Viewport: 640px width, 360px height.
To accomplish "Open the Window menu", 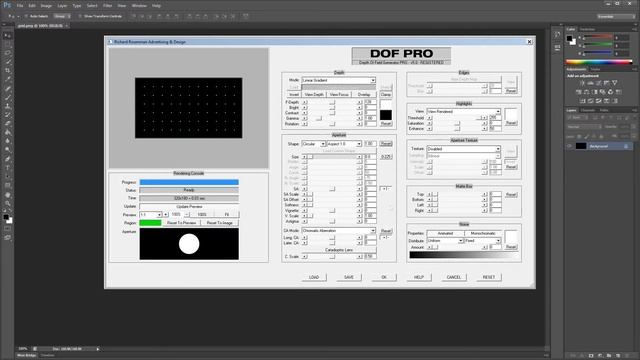I will click(x=139, y=6).
